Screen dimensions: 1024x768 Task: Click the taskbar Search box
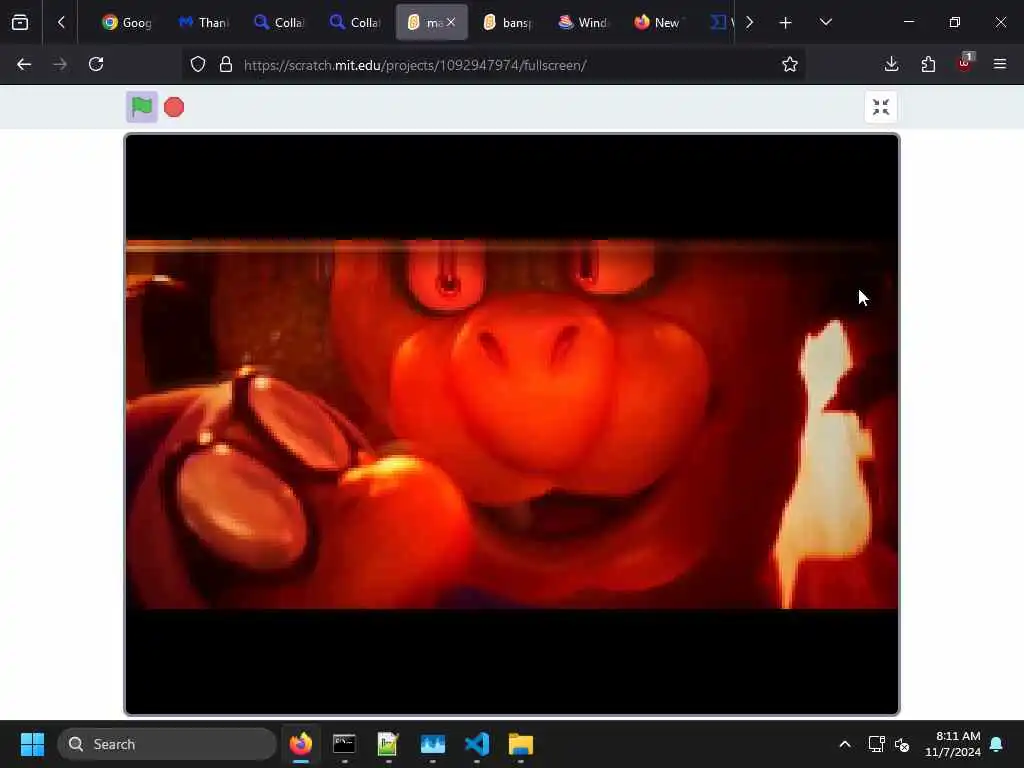(167, 744)
